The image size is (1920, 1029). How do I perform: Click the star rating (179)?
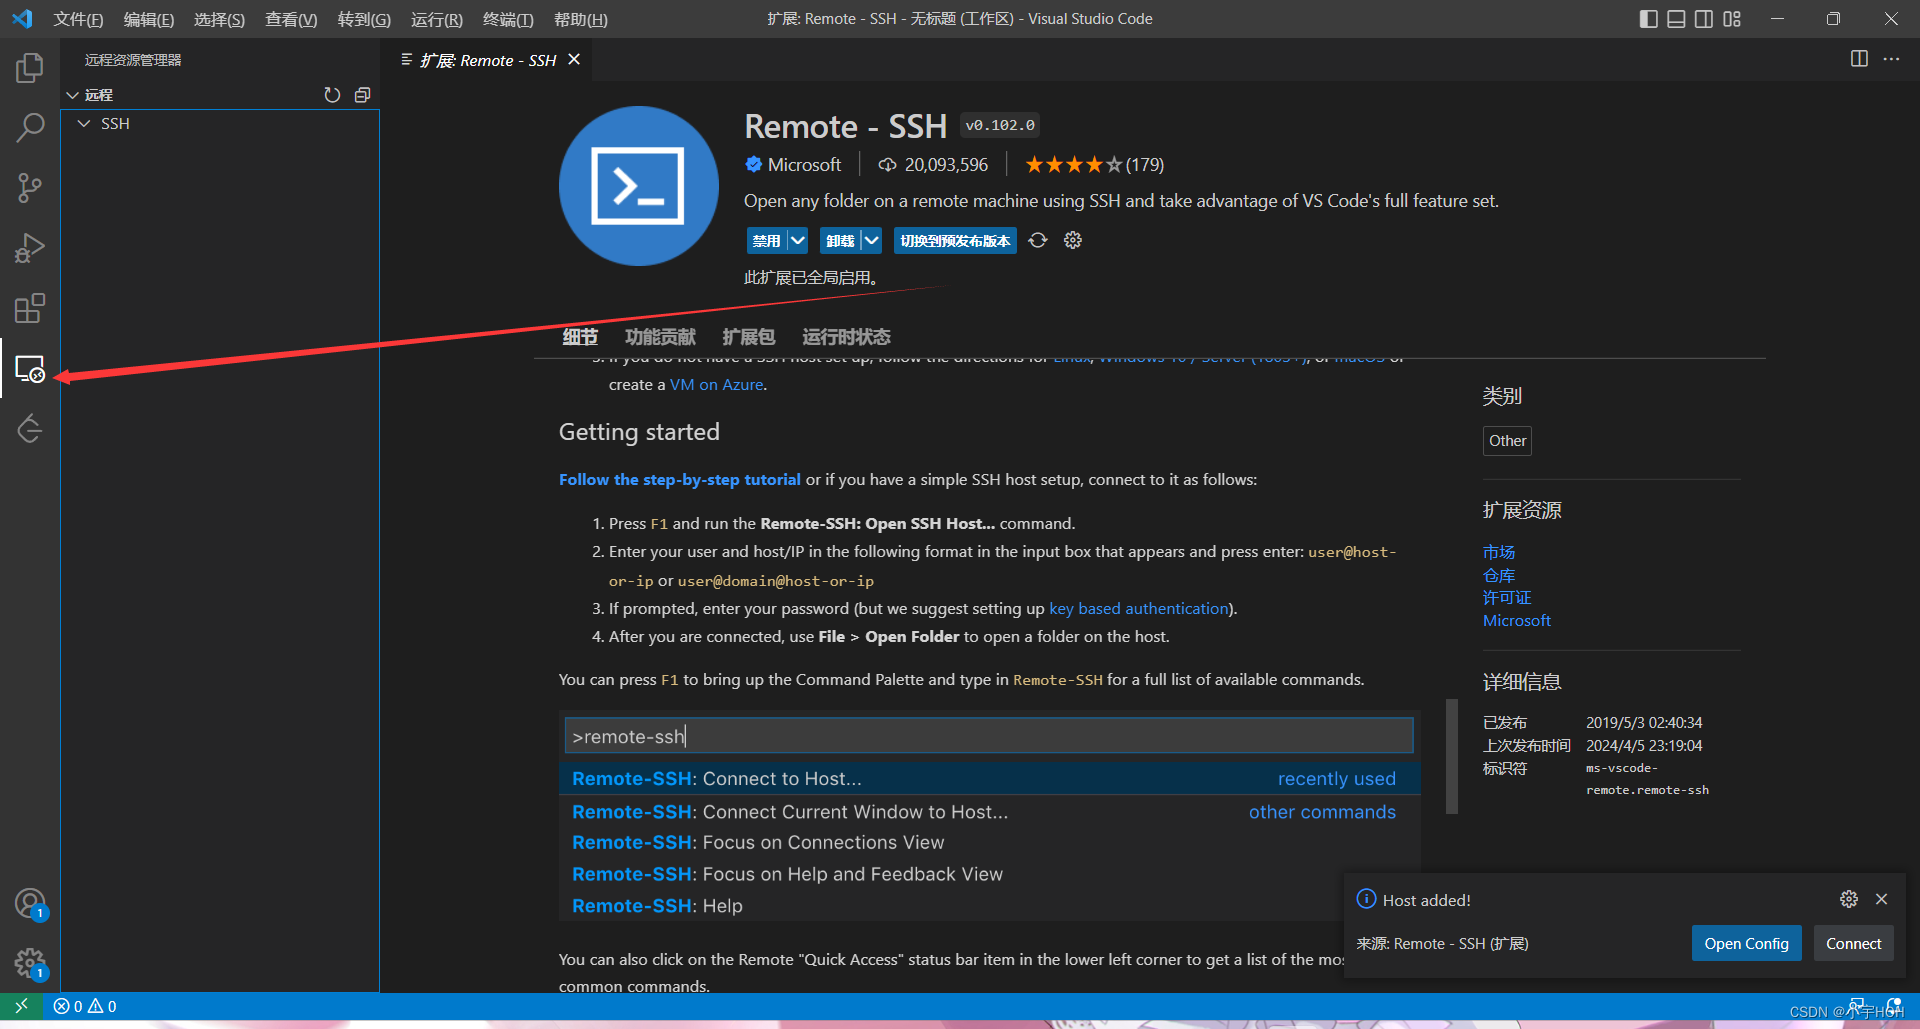point(1094,165)
